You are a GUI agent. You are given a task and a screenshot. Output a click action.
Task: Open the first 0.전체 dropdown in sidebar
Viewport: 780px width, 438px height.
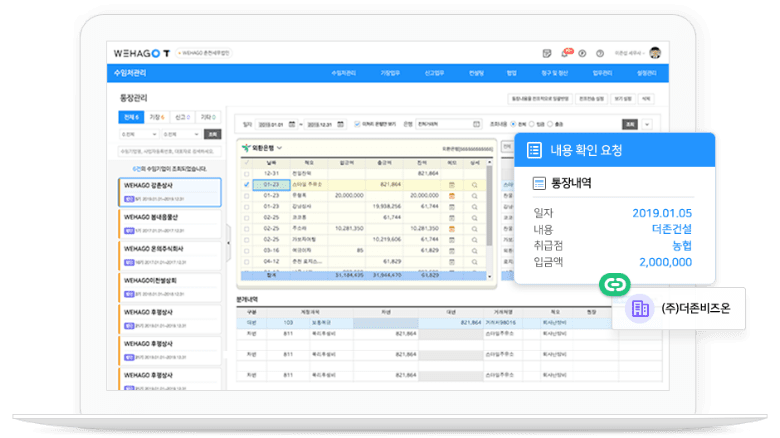click(139, 134)
